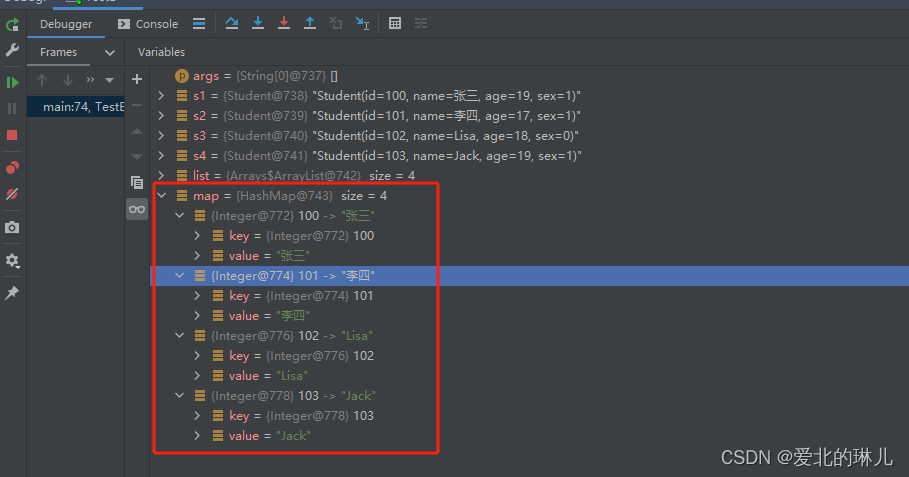Open the wrench settings icon in sidebar
The height and width of the screenshot is (477, 909).
(x=12, y=50)
